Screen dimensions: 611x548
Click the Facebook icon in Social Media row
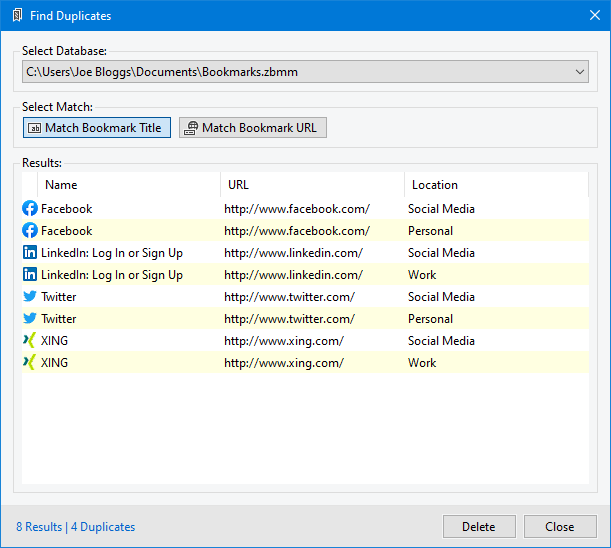30,209
